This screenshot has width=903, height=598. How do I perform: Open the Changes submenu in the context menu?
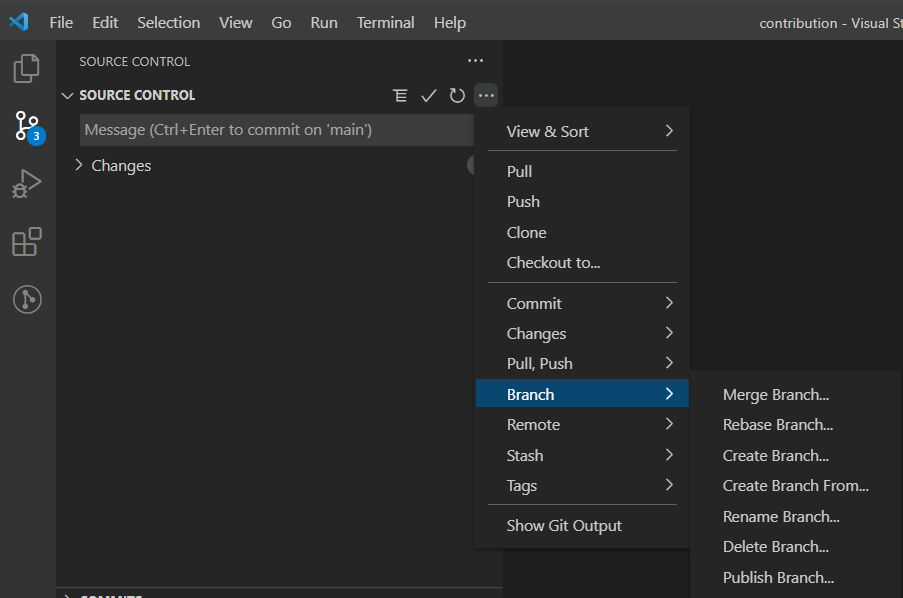582,334
